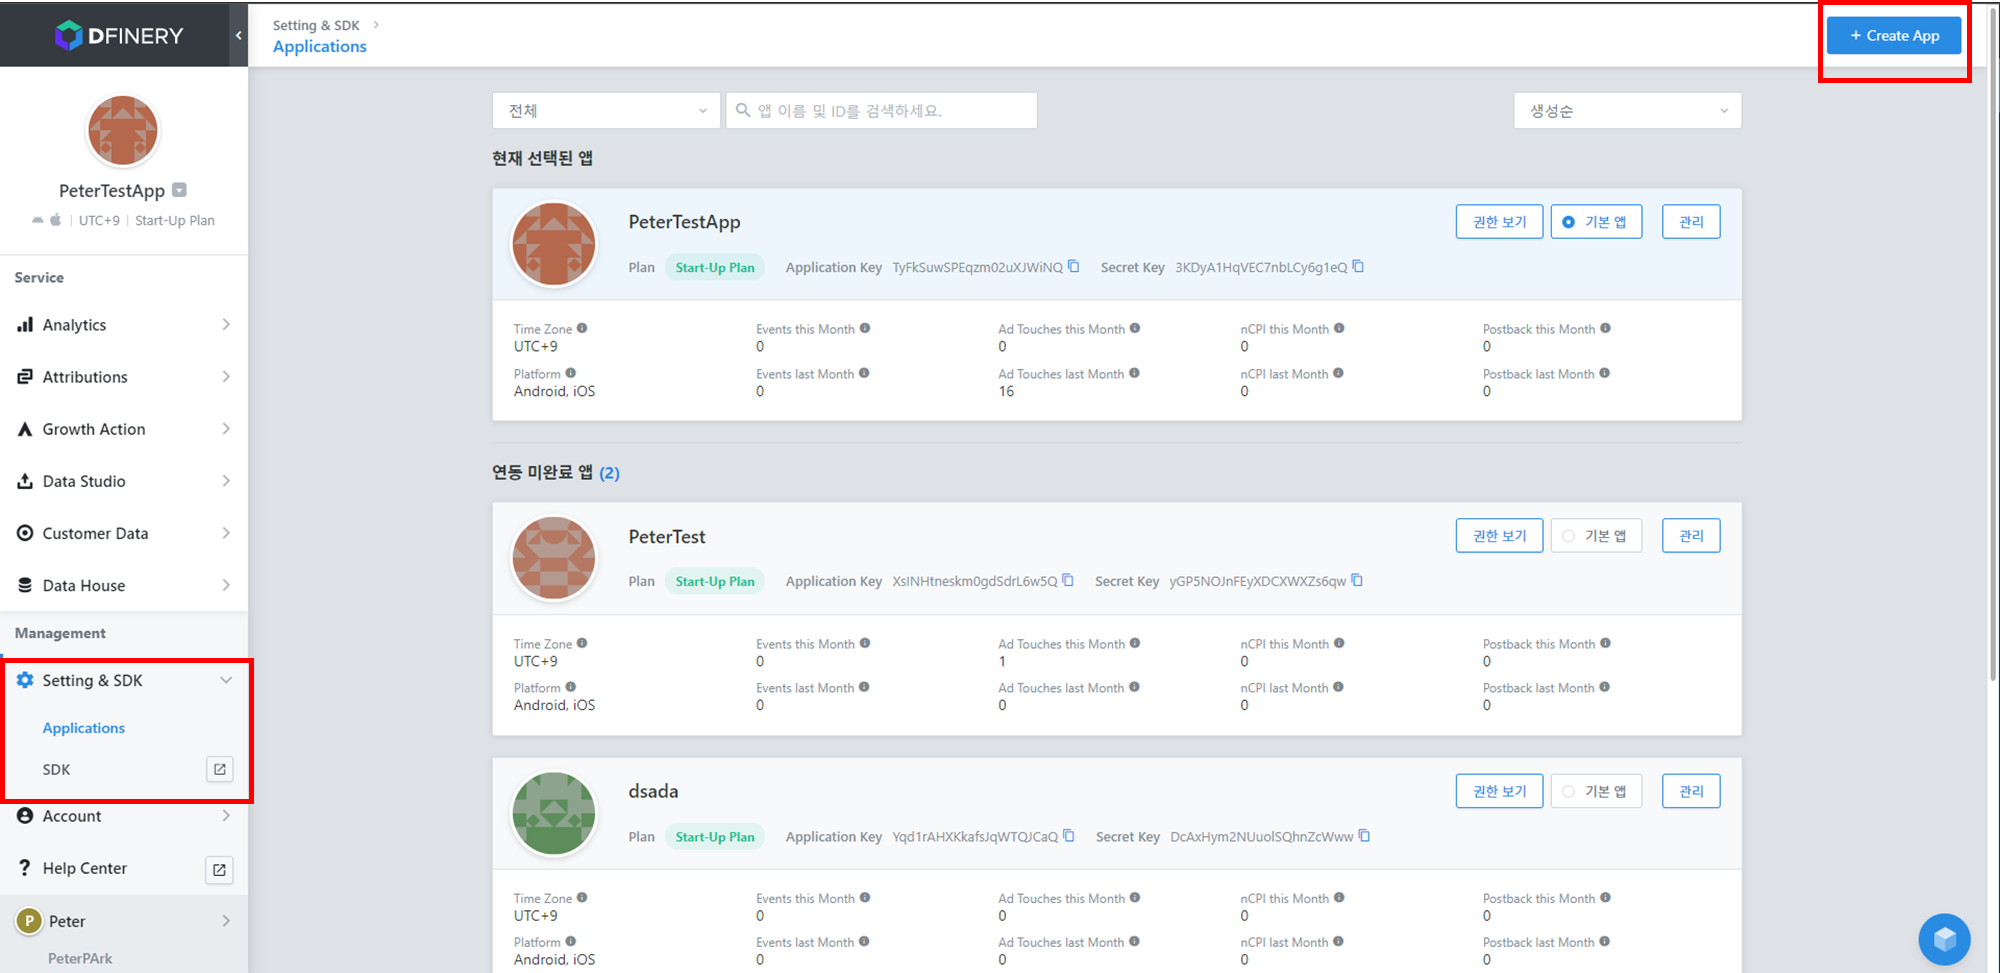
Task: Click 권한 보기 for dsada
Action: point(1499,791)
